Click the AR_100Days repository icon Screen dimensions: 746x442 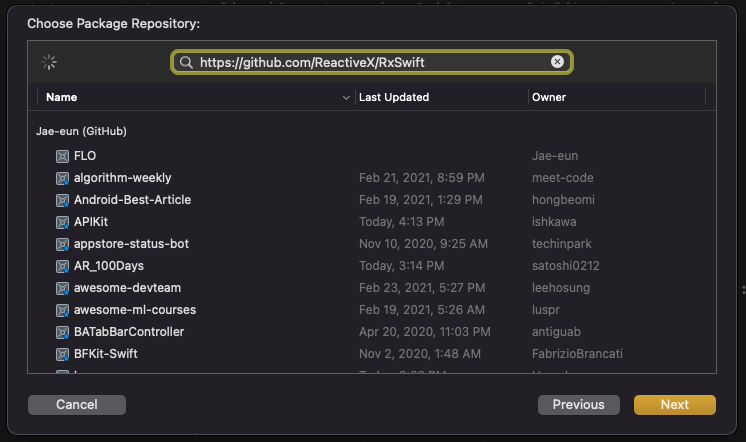[62, 266]
